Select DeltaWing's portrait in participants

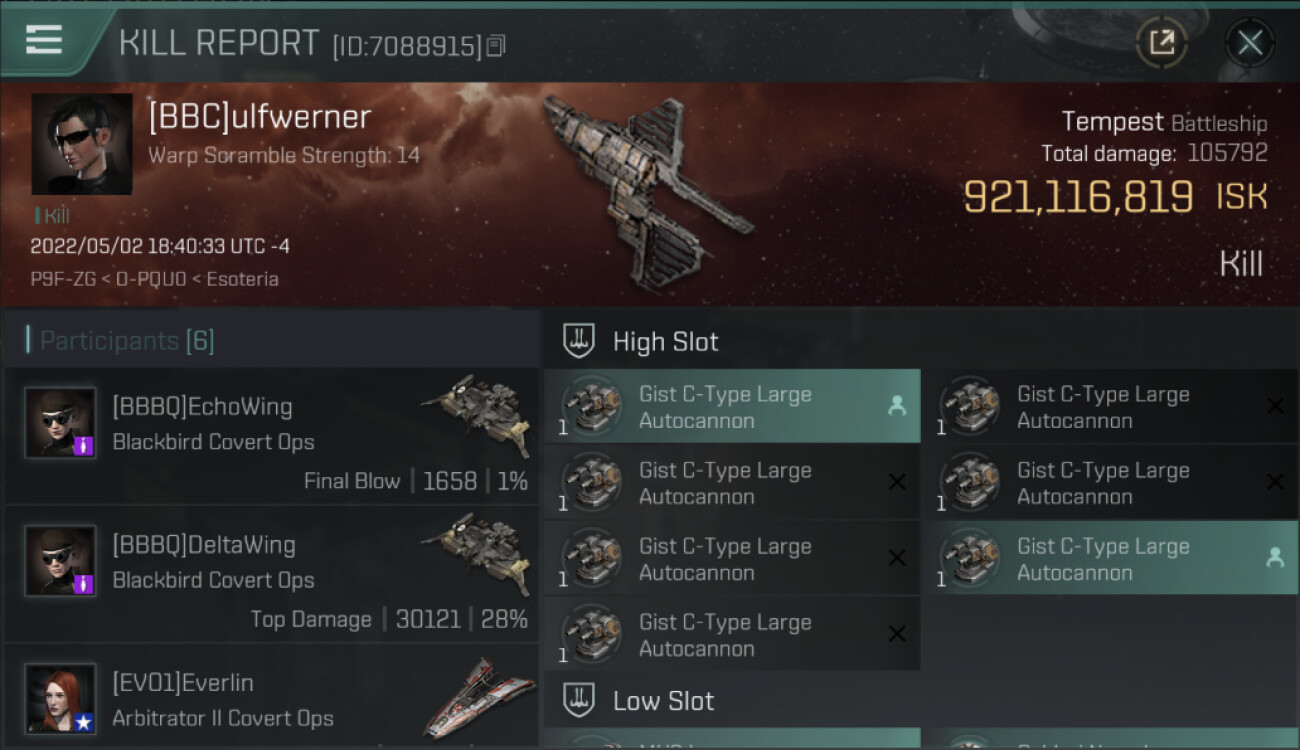[x=60, y=561]
